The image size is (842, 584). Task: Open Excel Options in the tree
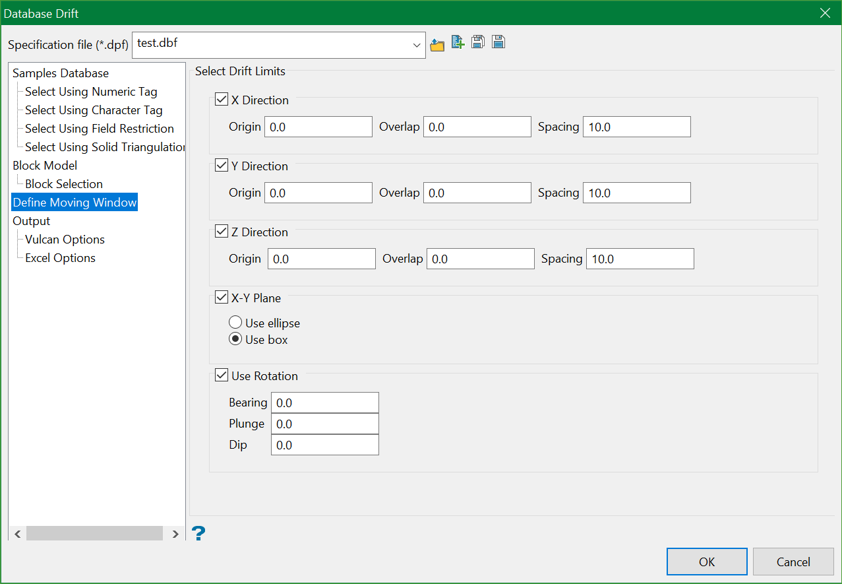[x=60, y=258]
